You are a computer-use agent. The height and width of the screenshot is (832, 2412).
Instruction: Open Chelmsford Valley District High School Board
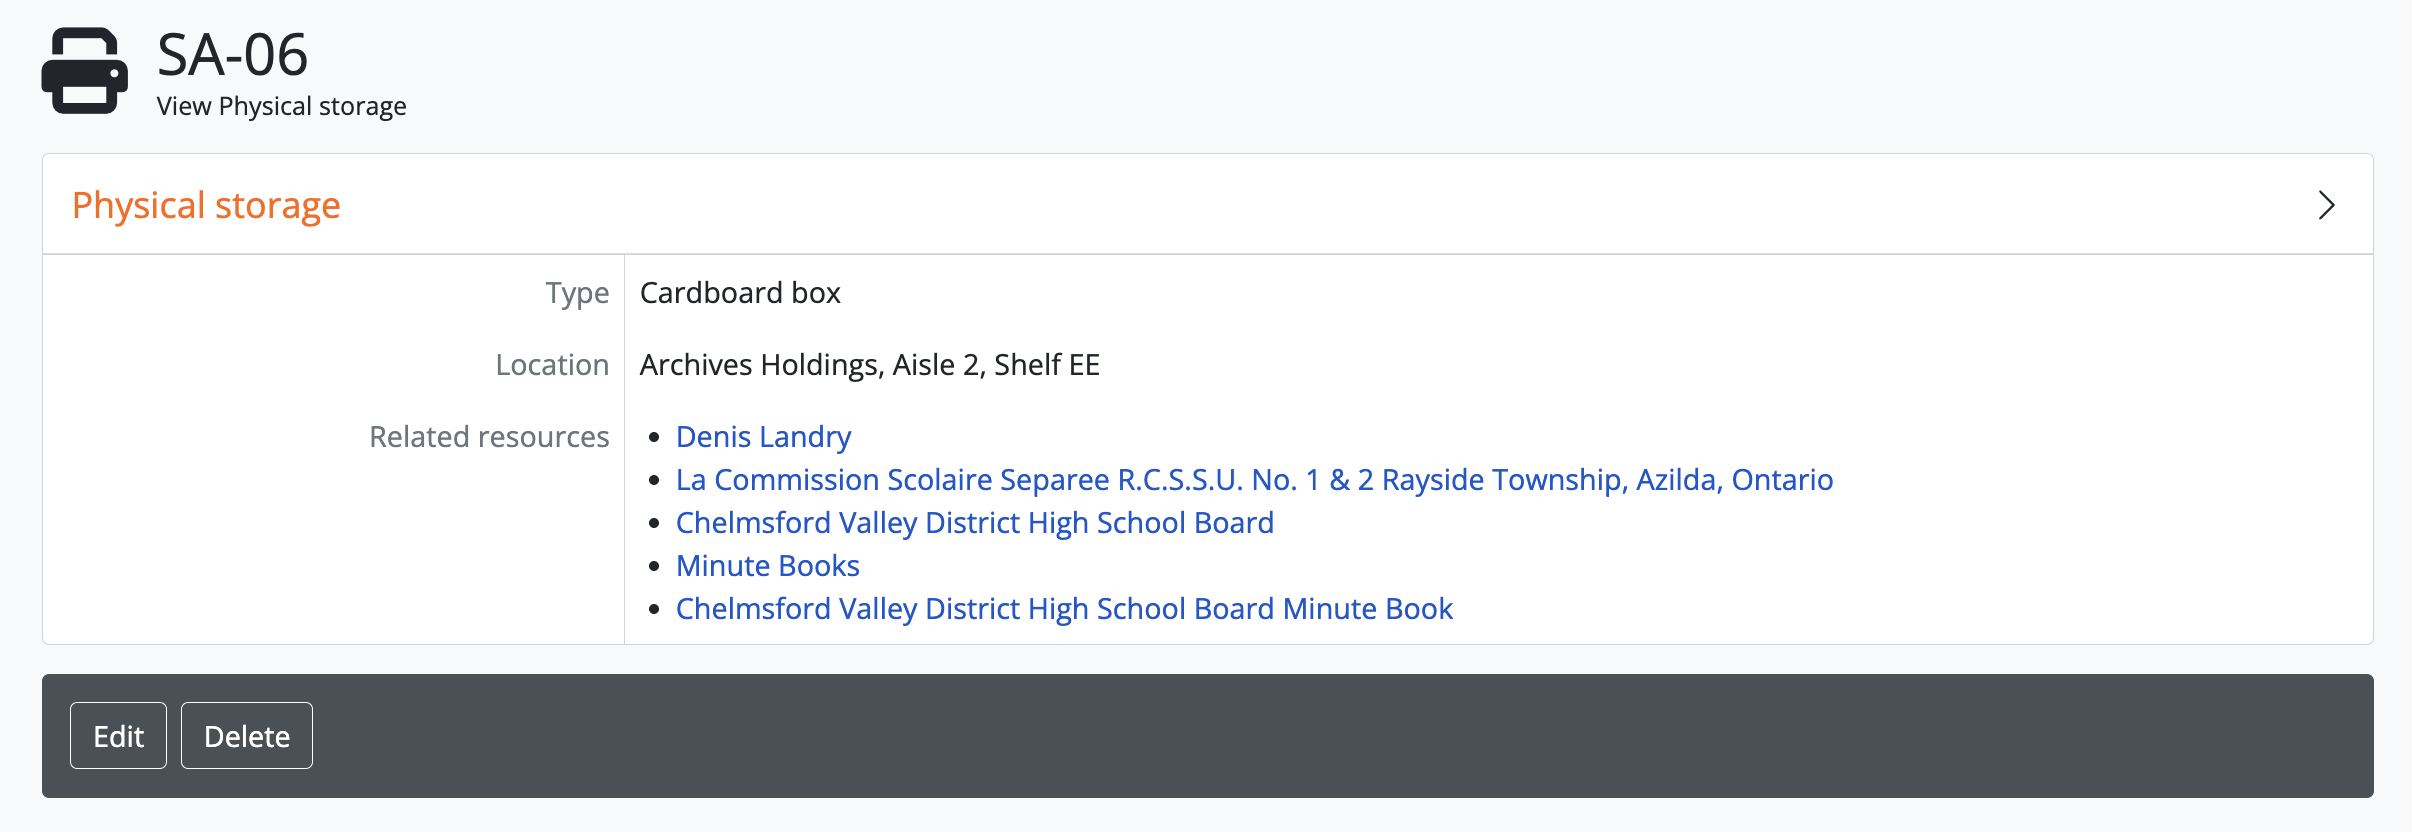click(974, 523)
